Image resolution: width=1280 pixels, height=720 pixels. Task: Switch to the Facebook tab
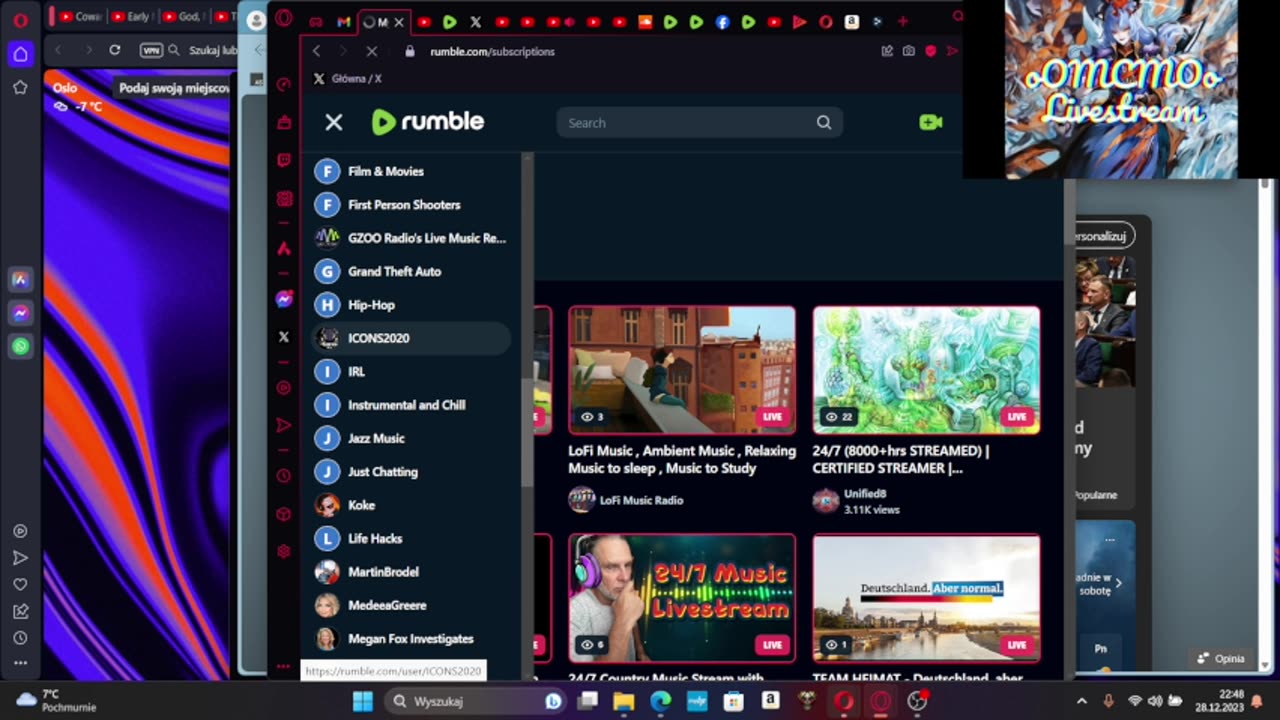(722, 21)
